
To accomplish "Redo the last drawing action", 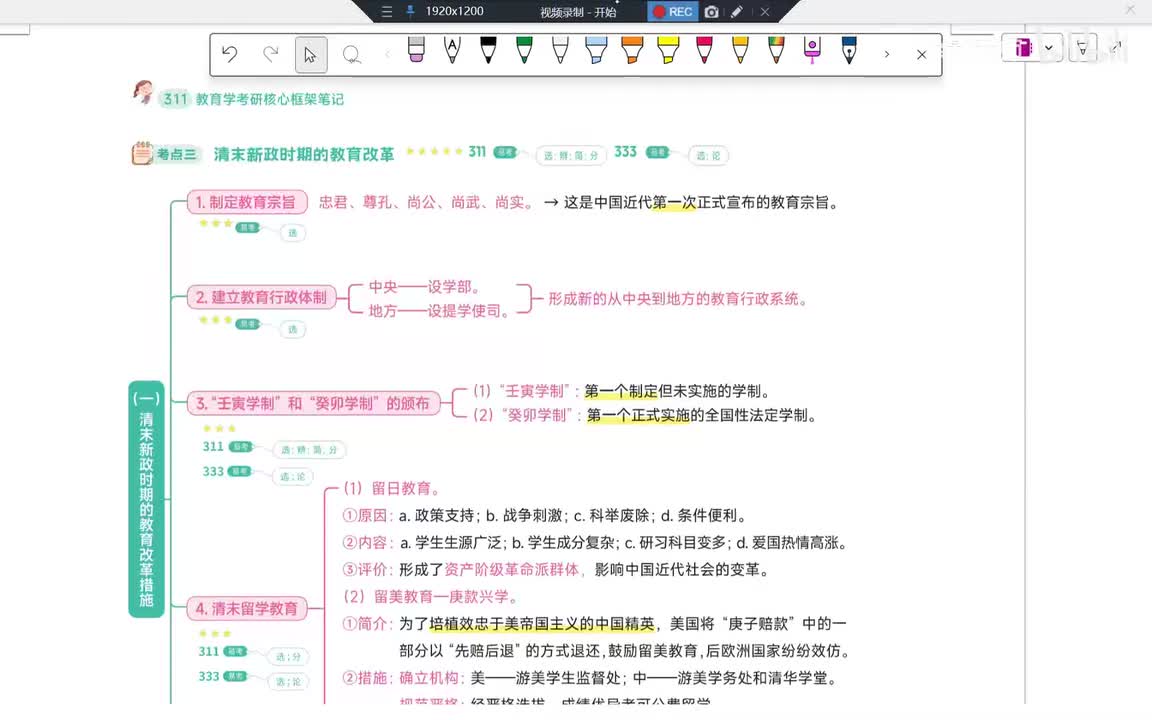I will tap(271, 54).
